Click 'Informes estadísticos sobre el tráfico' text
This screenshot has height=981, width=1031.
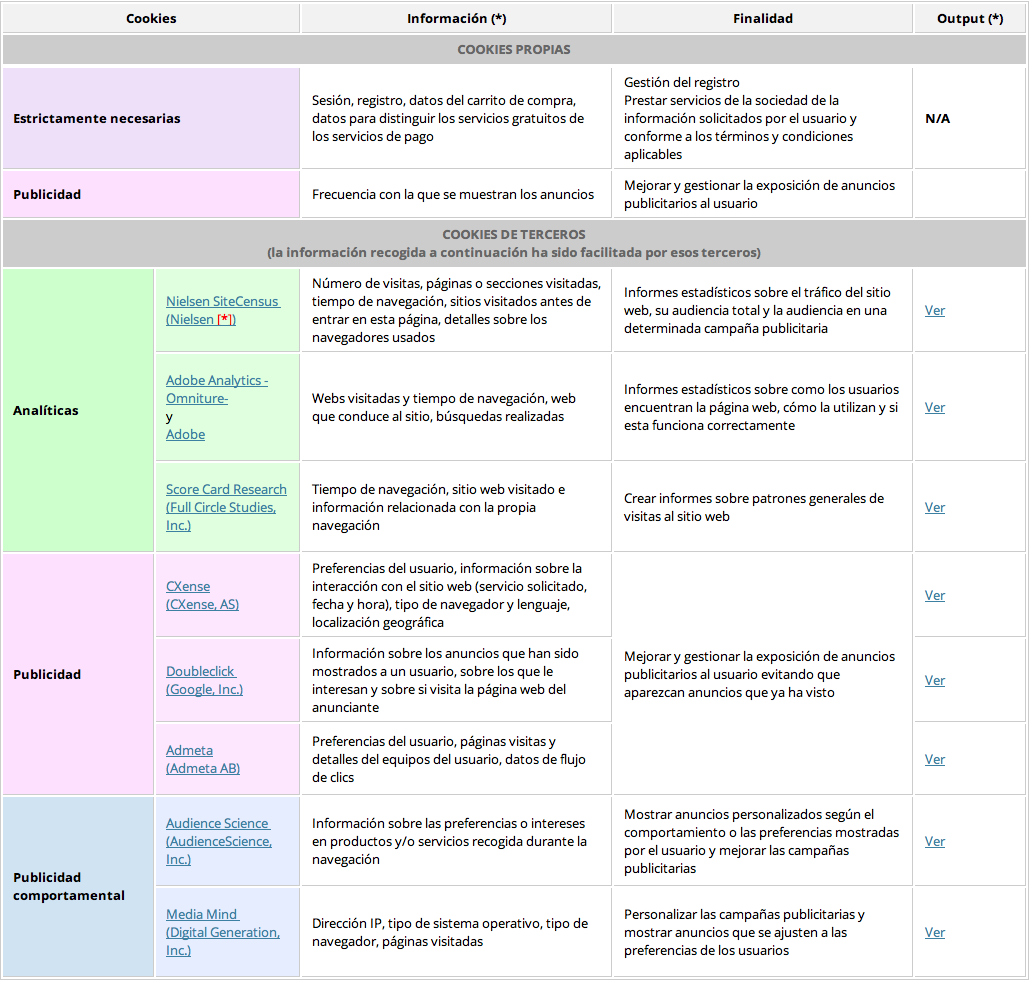(x=757, y=310)
